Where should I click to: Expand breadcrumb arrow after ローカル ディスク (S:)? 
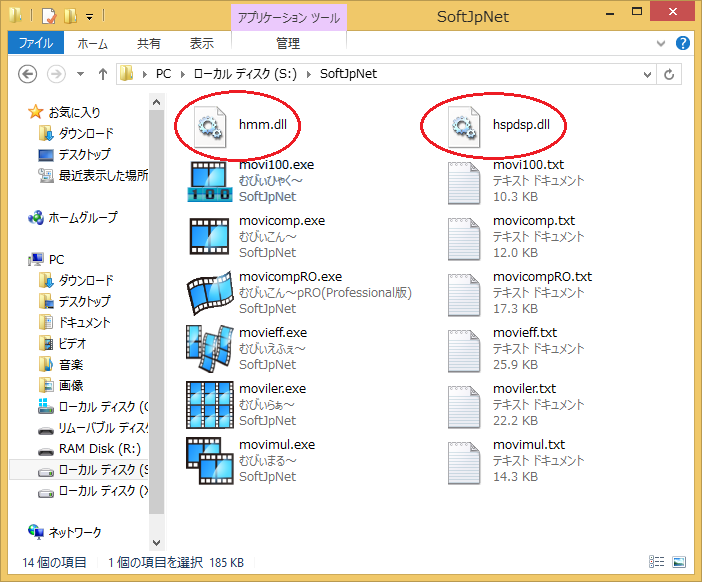[x=309, y=74]
